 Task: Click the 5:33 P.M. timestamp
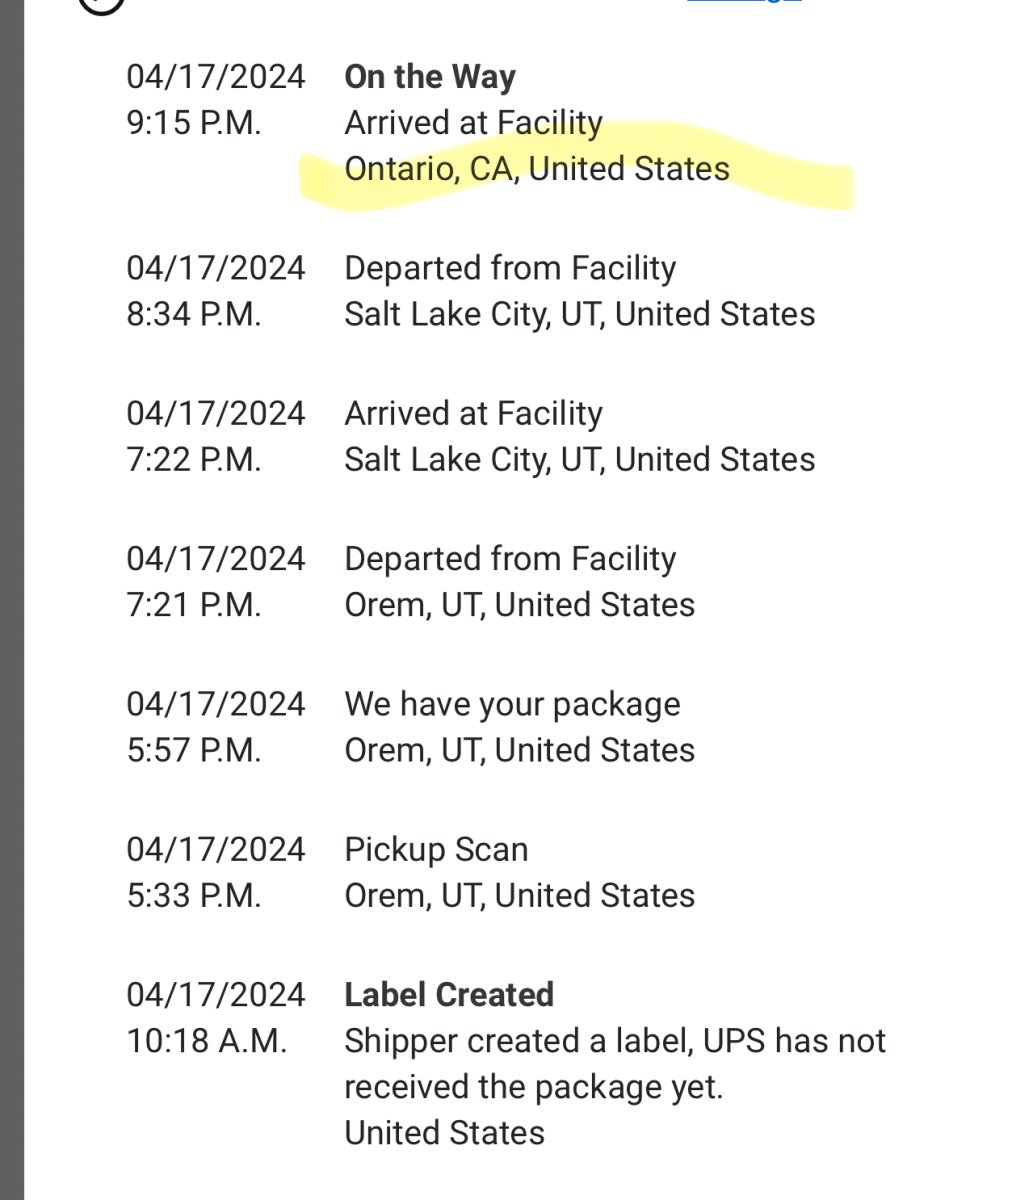tap(194, 895)
